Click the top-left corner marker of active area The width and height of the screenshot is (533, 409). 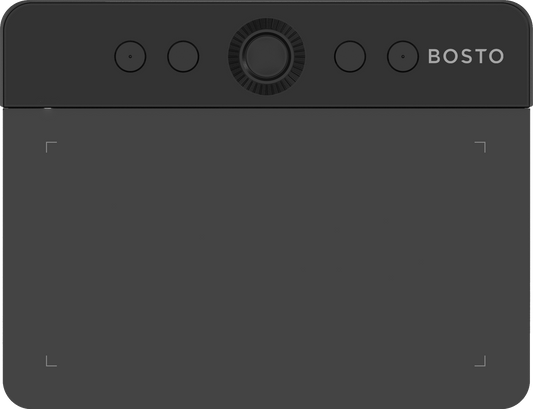51,147
